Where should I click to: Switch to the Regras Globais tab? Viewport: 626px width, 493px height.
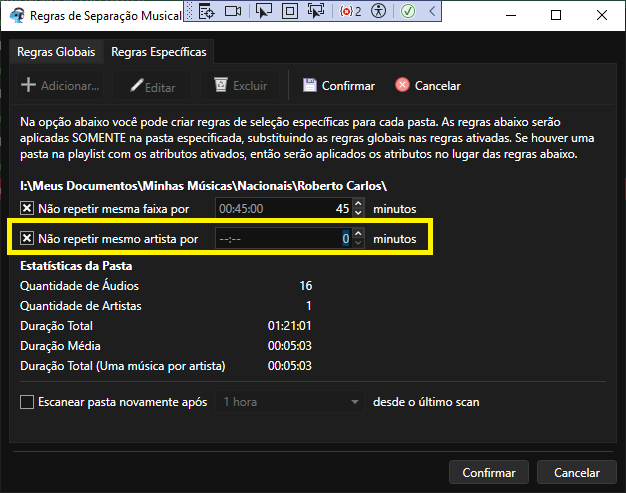pos(56,51)
